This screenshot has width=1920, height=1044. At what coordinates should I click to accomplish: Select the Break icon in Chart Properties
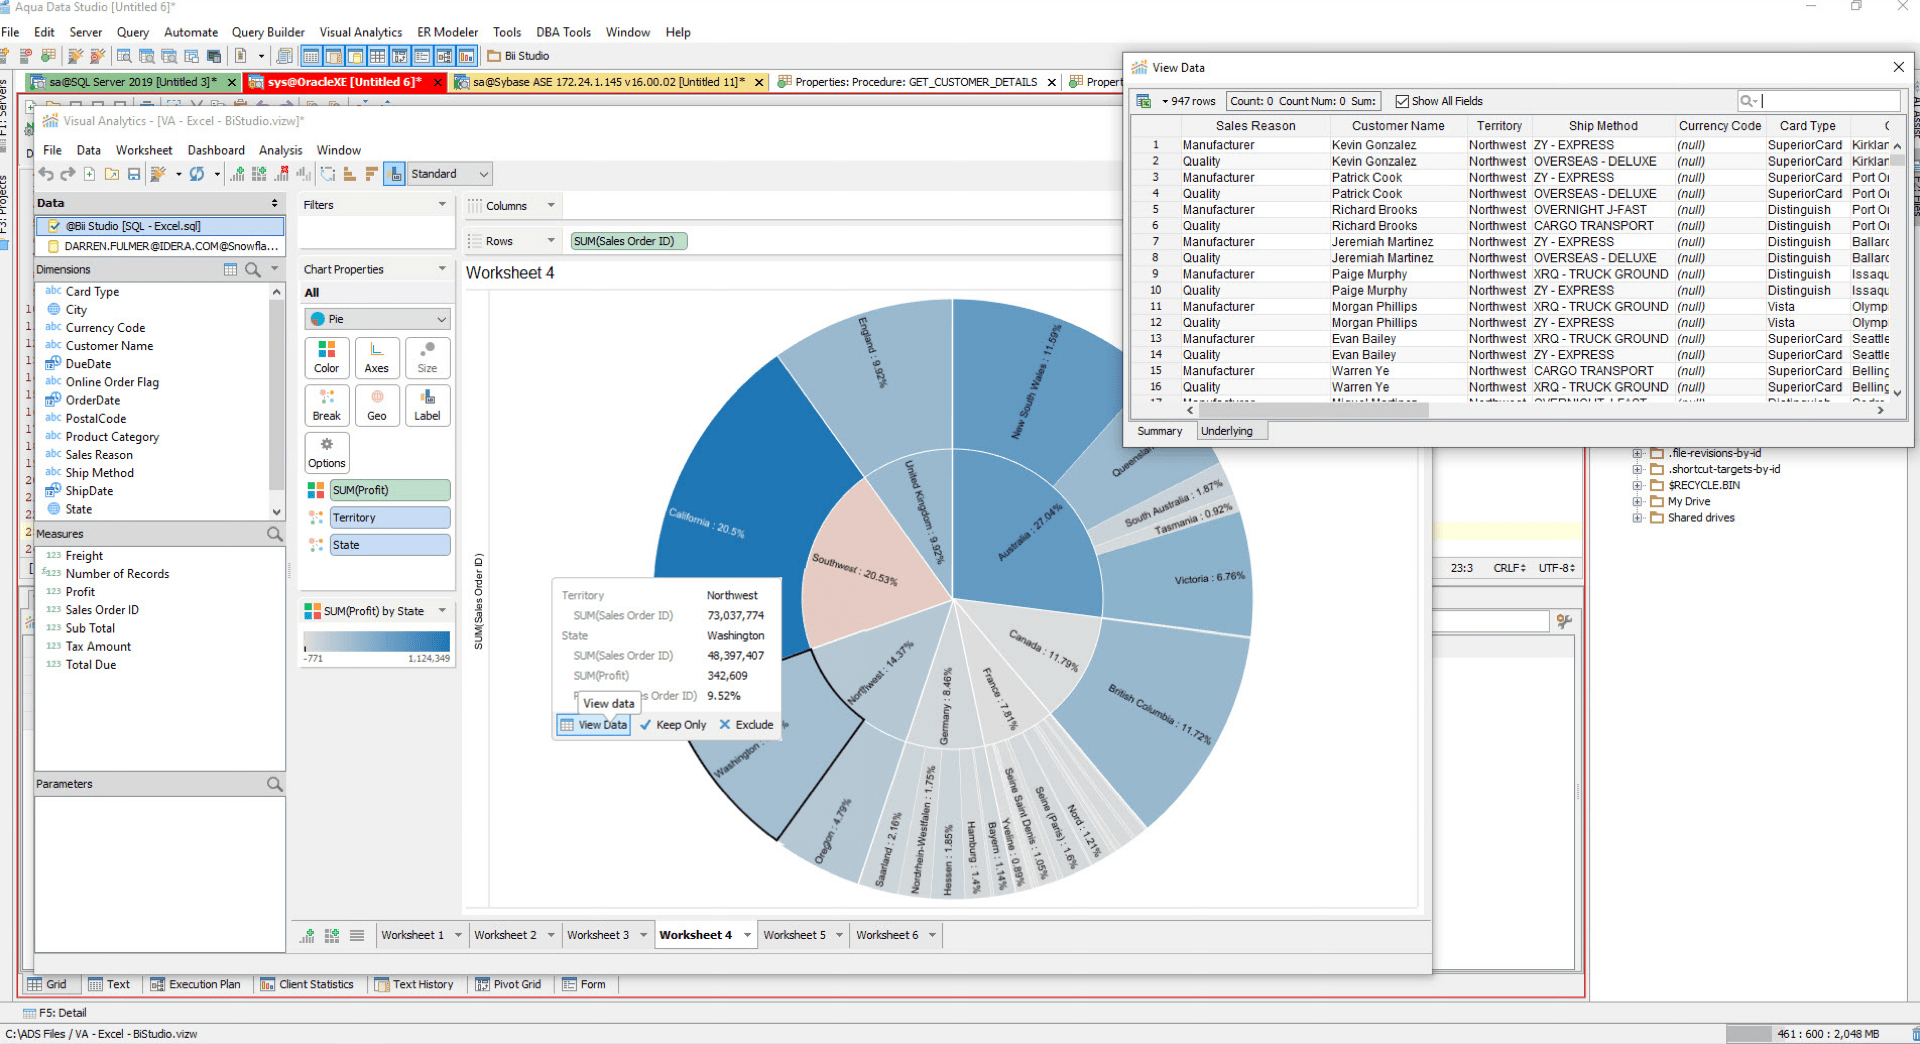[x=326, y=405]
